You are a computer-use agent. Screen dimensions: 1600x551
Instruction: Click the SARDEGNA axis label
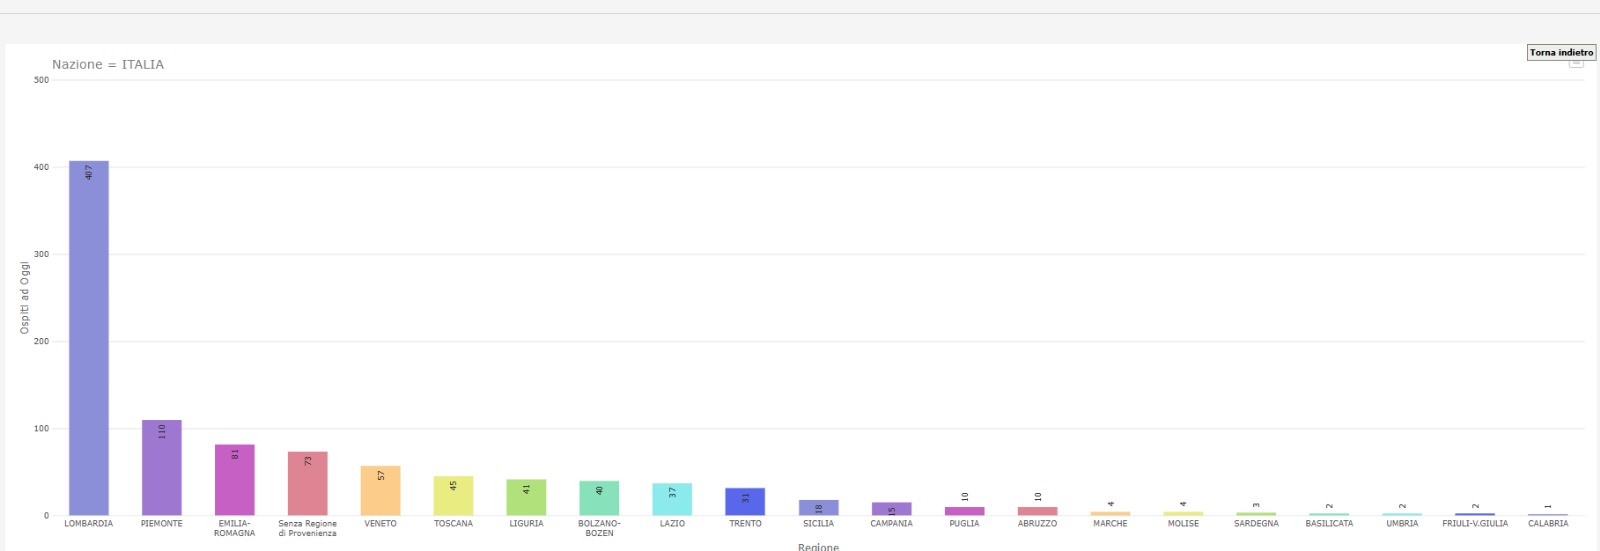tap(1256, 523)
